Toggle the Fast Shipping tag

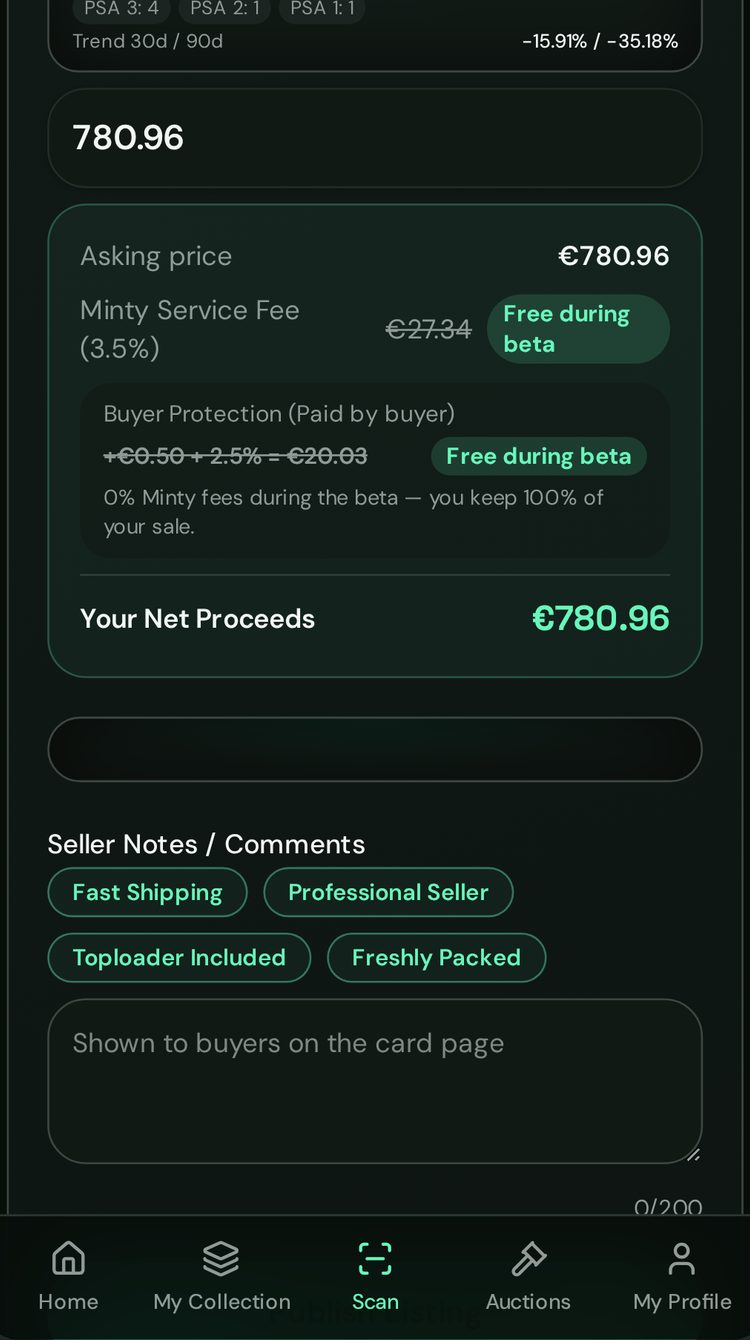click(147, 892)
